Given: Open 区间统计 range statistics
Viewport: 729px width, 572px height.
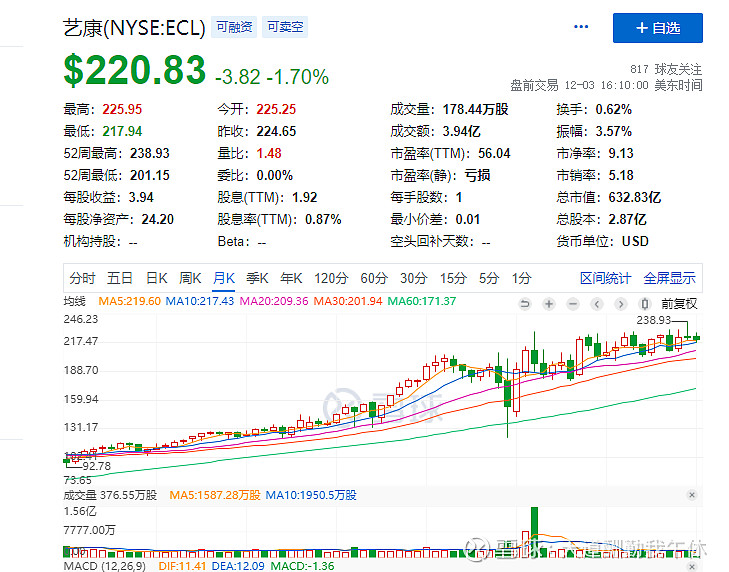Looking at the screenshot, I should (x=605, y=278).
